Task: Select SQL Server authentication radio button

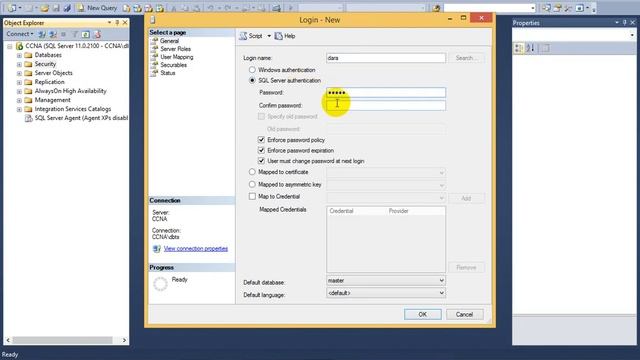Action: (252, 80)
